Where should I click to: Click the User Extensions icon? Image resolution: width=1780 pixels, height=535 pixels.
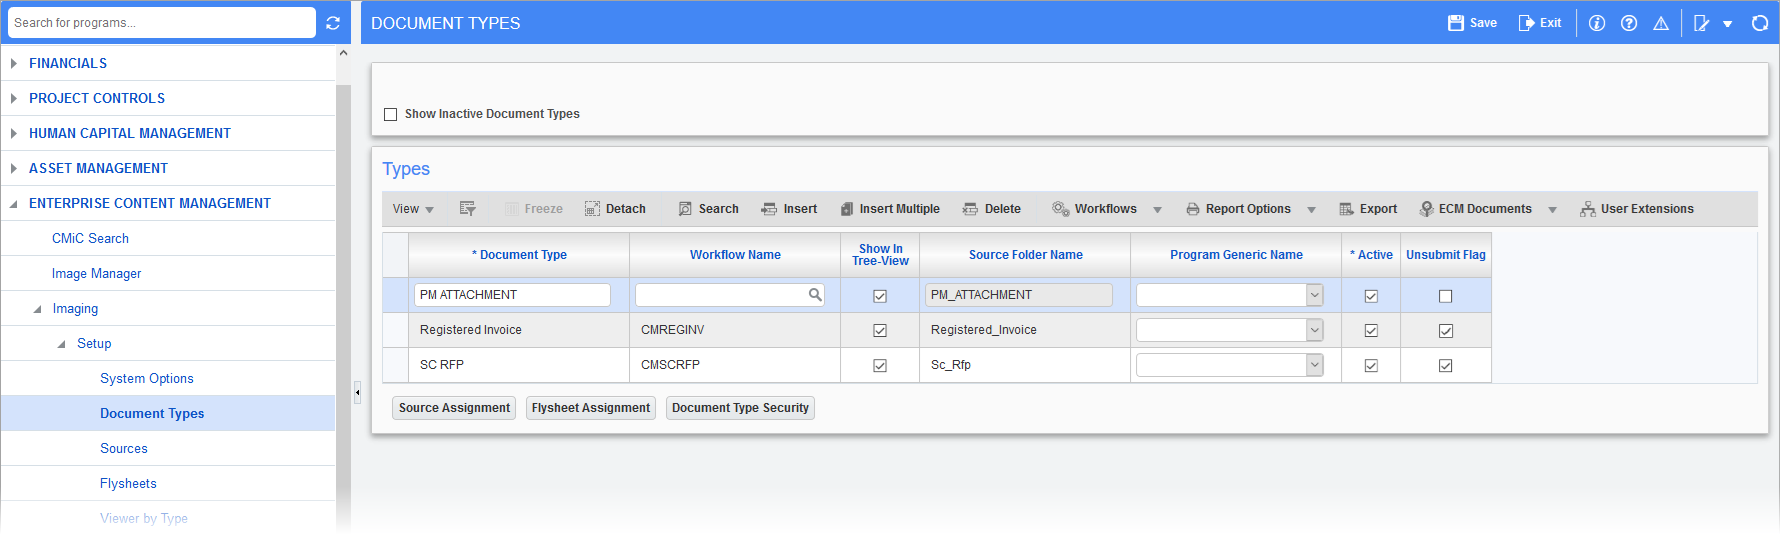coord(1588,209)
